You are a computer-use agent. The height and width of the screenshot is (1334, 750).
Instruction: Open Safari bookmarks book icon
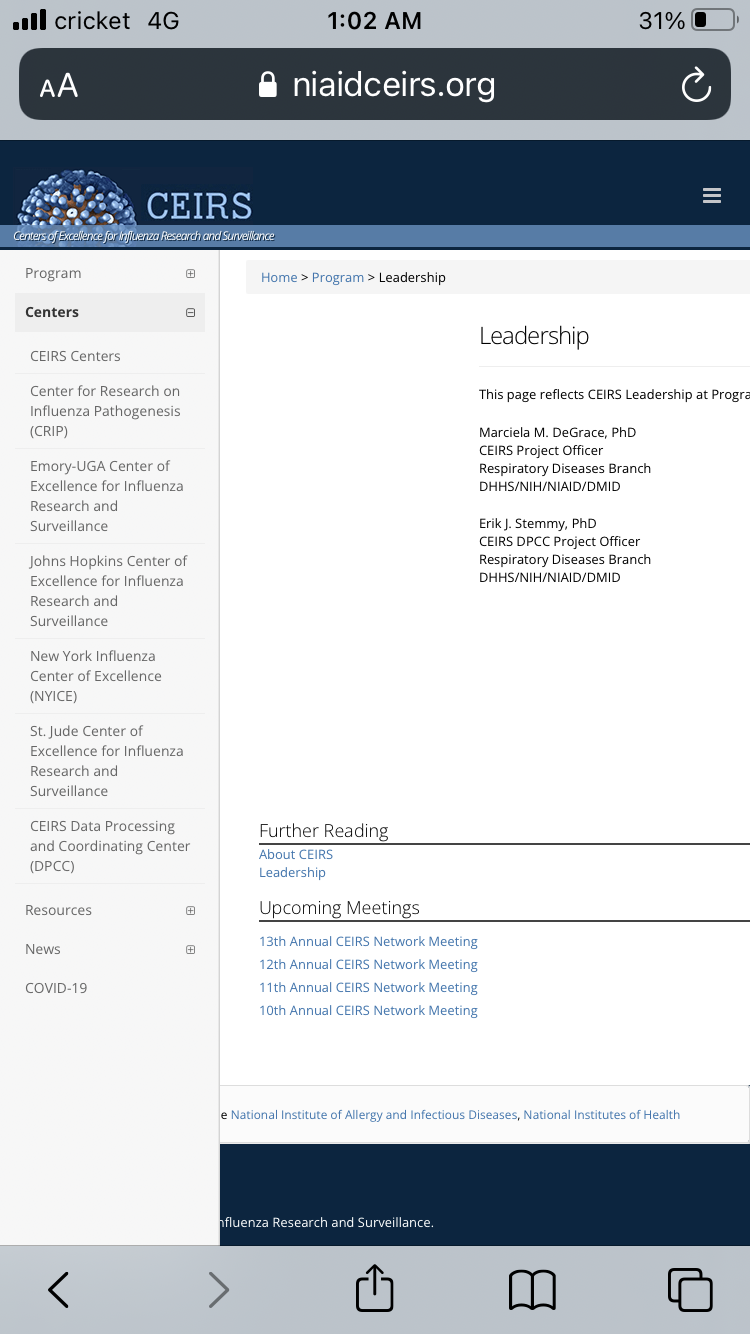pyautogui.click(x=532, y=1290)
